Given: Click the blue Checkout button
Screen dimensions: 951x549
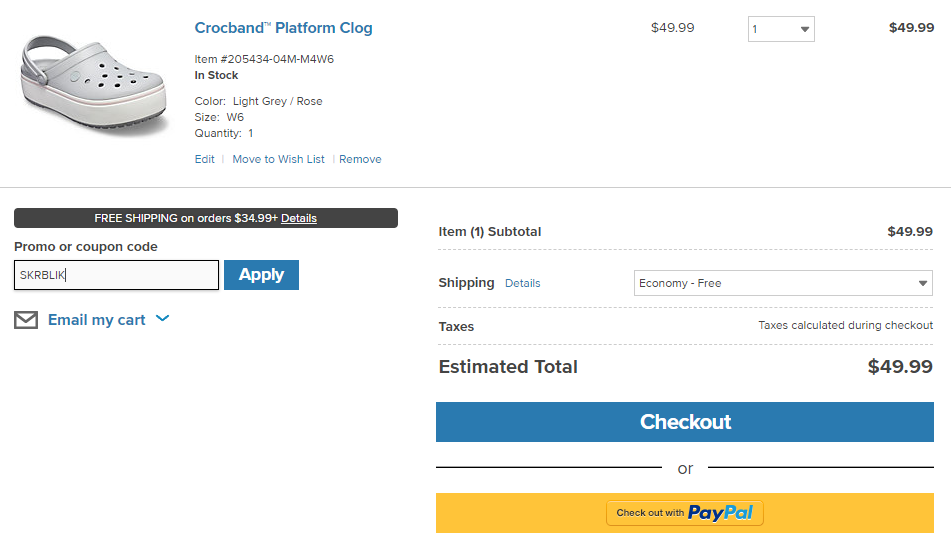Looking at the screenshot, I should coord(685,422).
